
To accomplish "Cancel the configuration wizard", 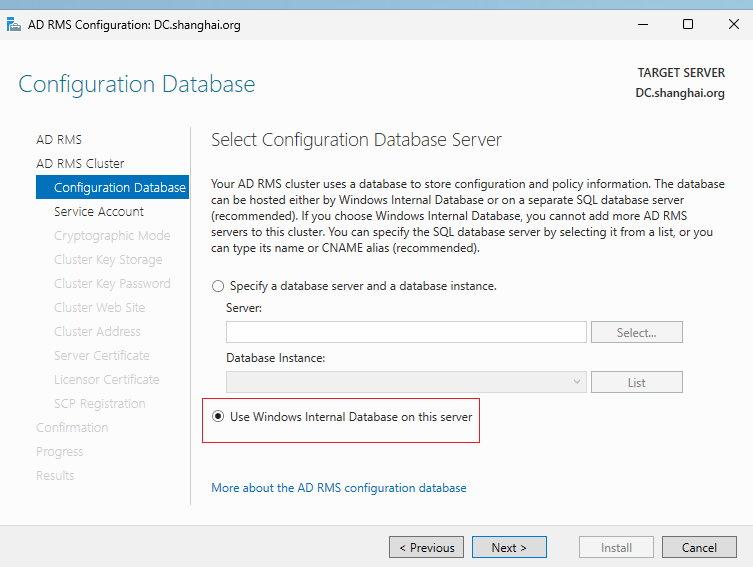I will (x=699, y=547).
